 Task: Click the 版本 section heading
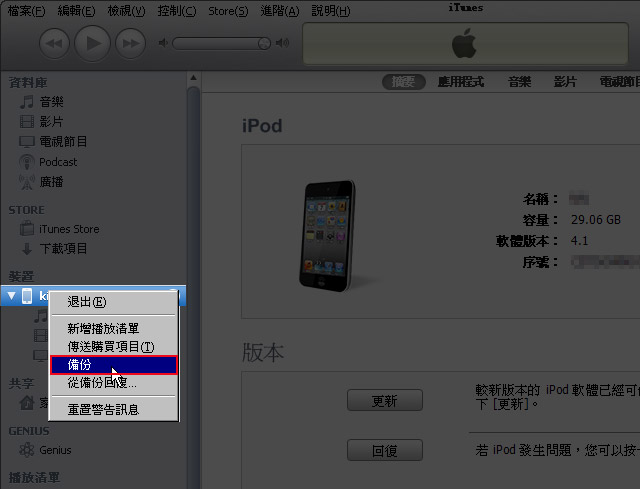(x=263, y=352)
